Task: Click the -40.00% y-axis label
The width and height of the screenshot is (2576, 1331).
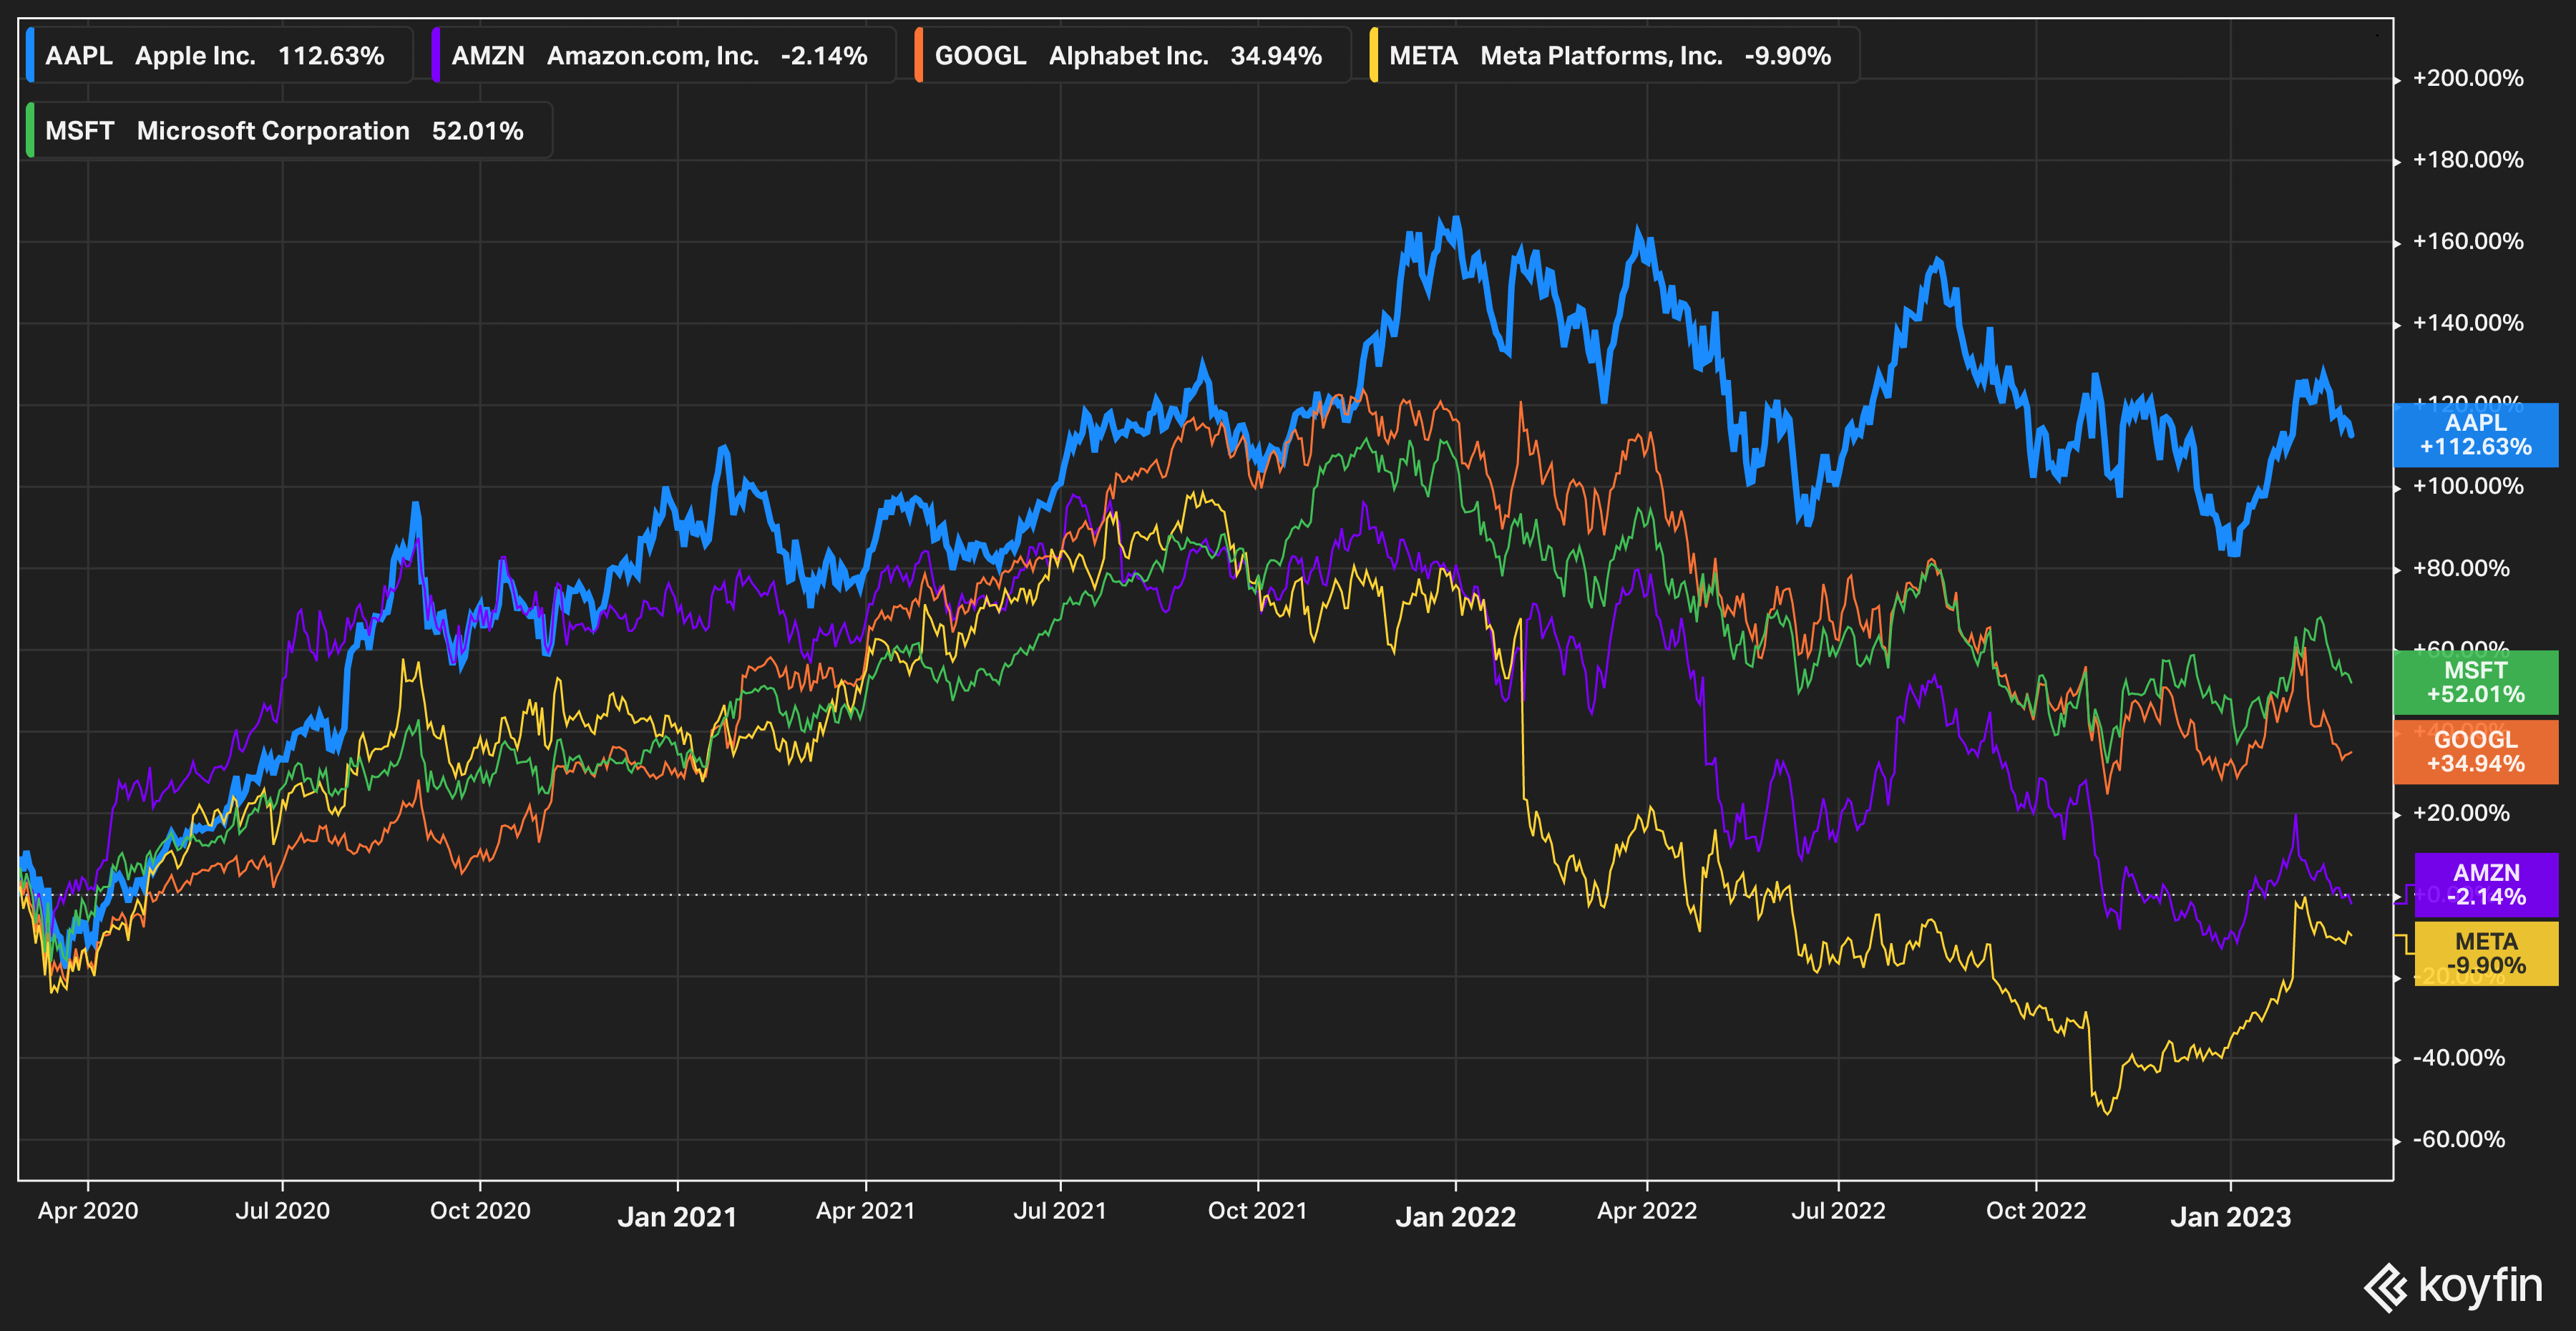Action: click(x=2459, y=1058)
